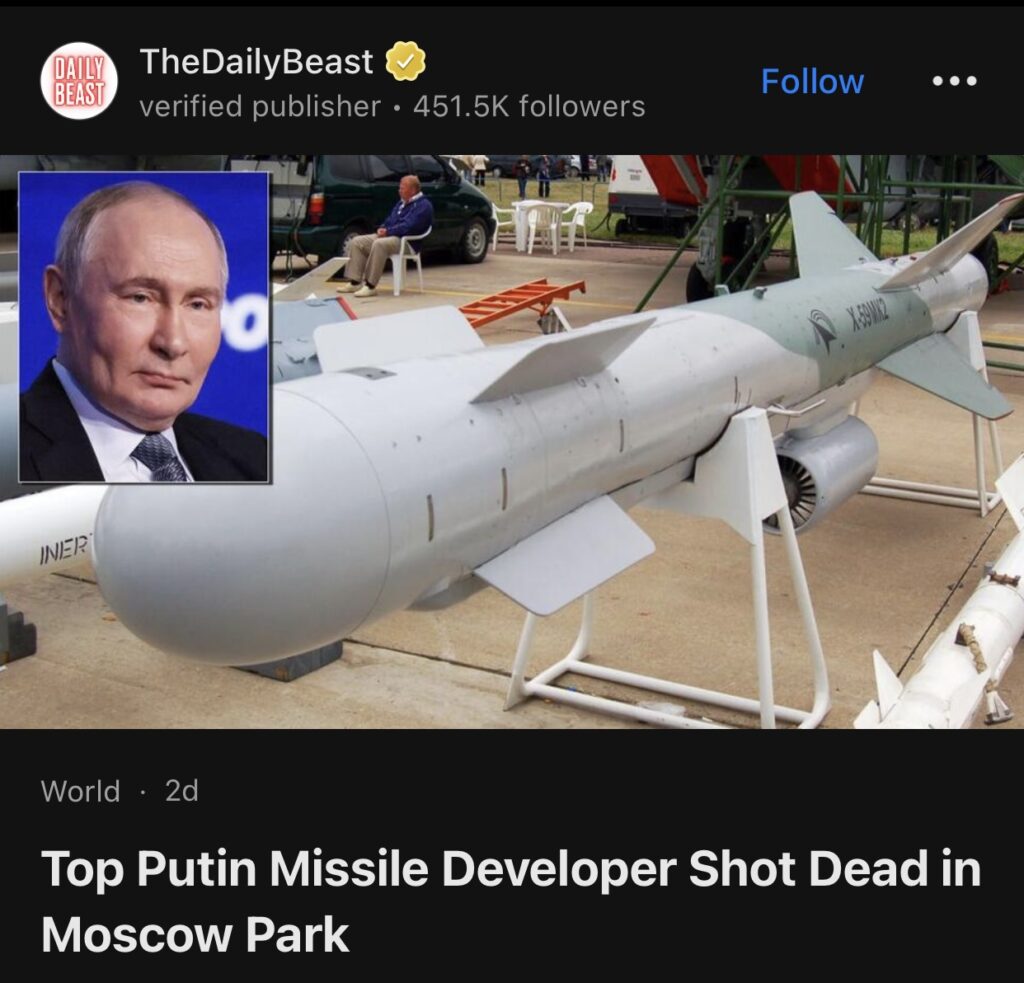Select the World category tag
The height and width of the screenshot is (983, 1024).
[80, 791]
